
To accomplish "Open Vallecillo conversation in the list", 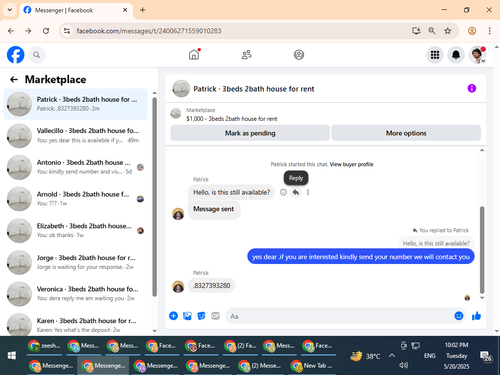I will (x=76, y=136).
